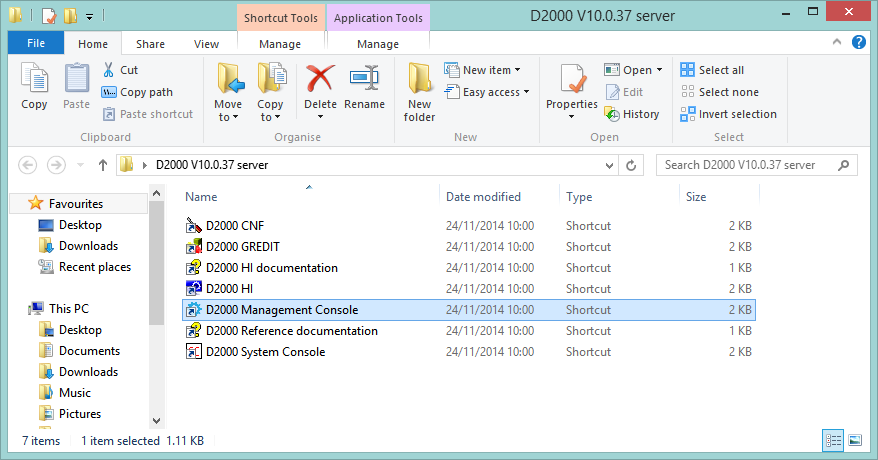Create a New folder from the ribbon
Viewport: 878px width, 460px height.
(419, 80)
